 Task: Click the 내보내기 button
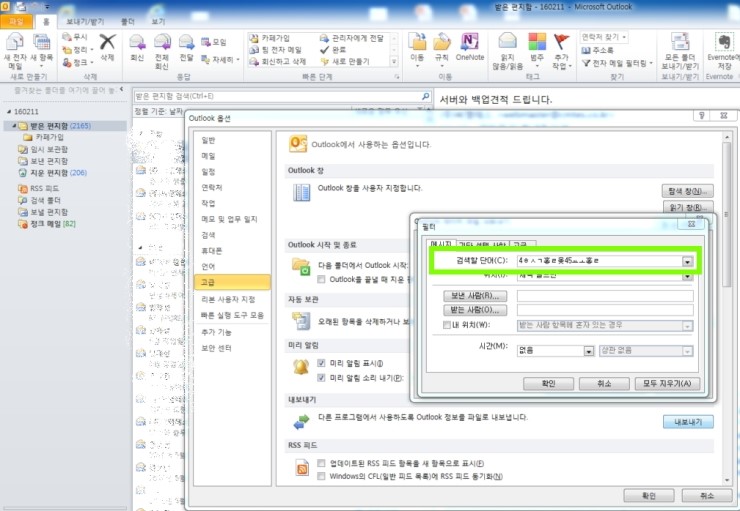coord(688,422)
